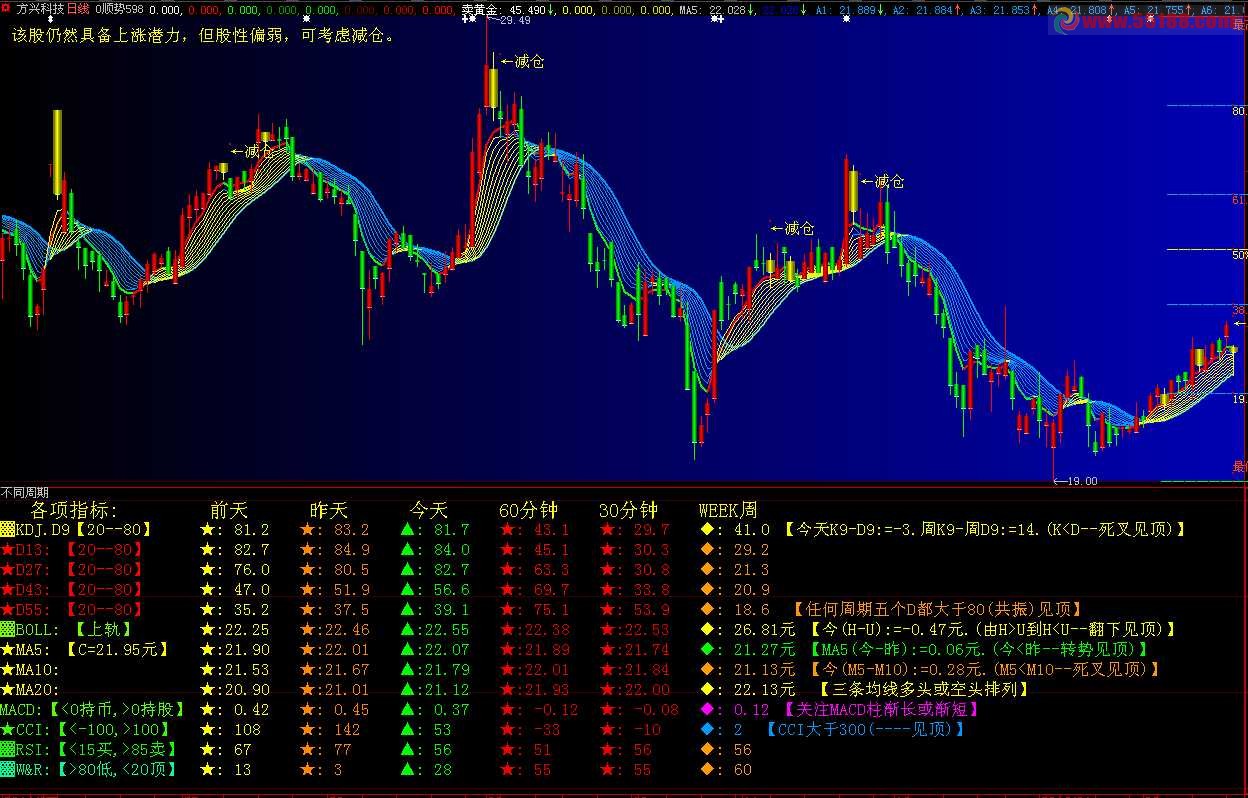Click the BOLL【上轨】 row label

(75, 630)
